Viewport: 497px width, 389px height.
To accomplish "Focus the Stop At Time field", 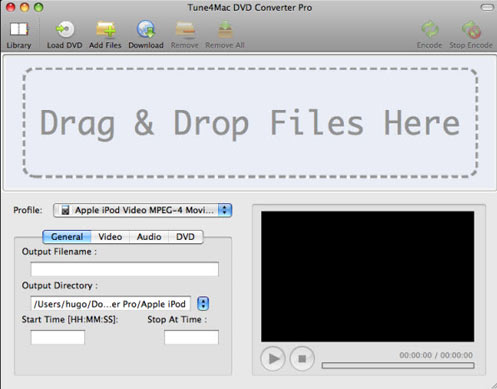I will pos(191,337).
